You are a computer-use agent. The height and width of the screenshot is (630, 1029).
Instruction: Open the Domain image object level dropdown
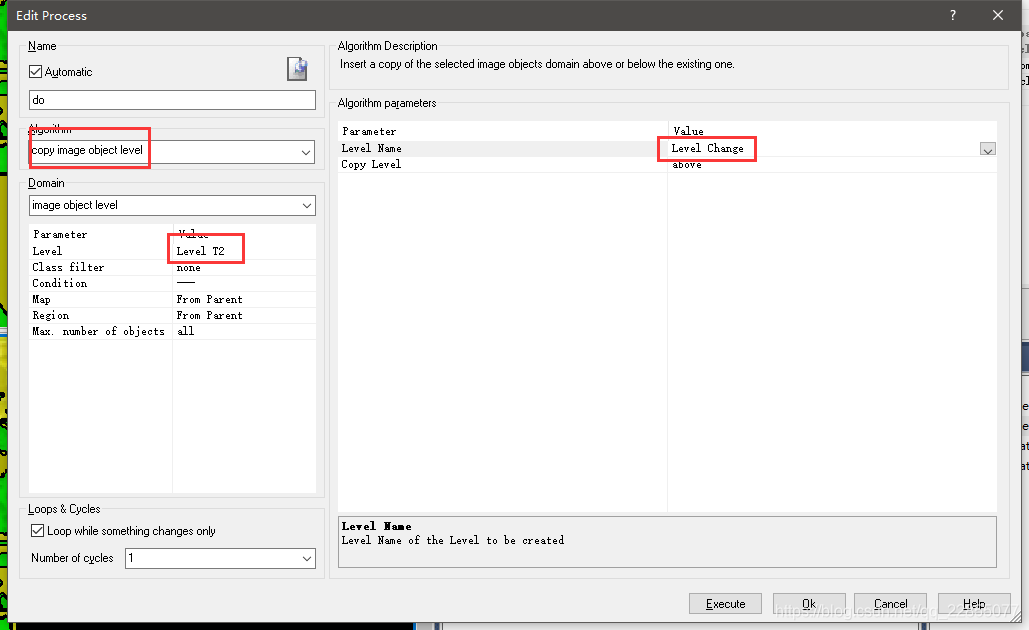coord(306,205)
